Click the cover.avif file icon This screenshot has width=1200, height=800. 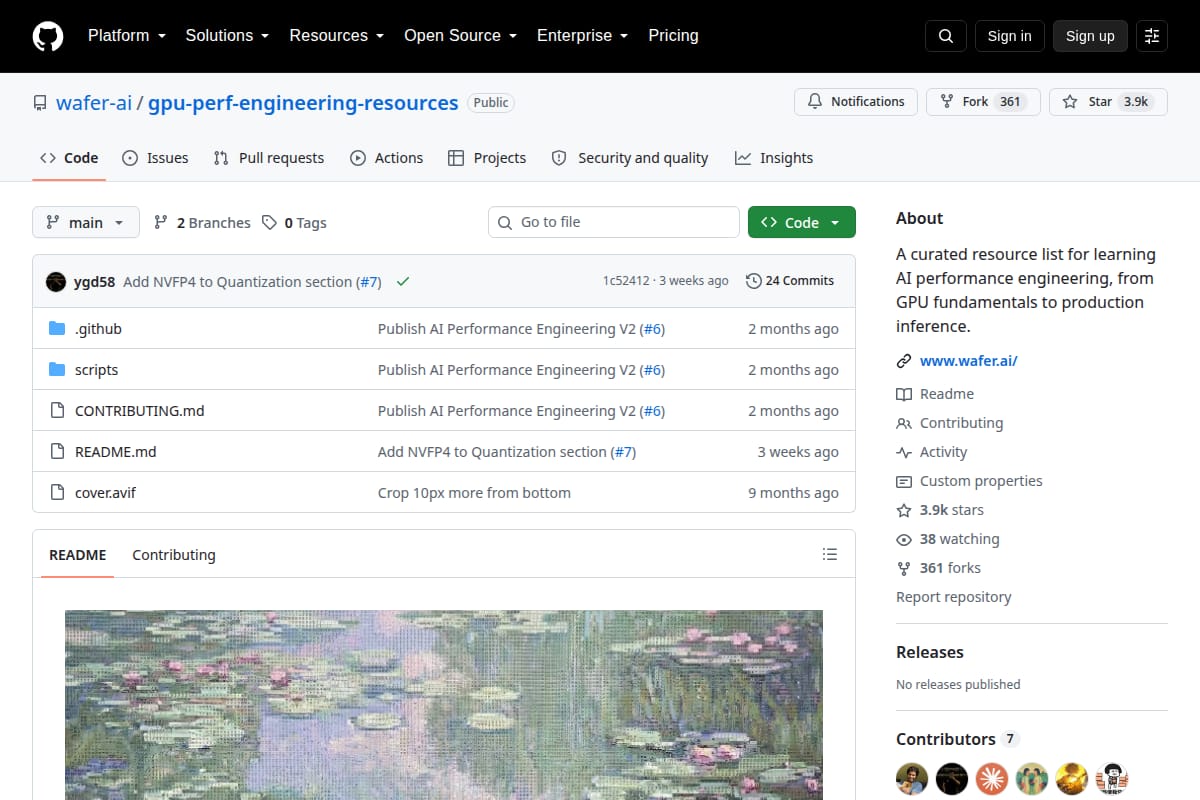click(57, 493)
